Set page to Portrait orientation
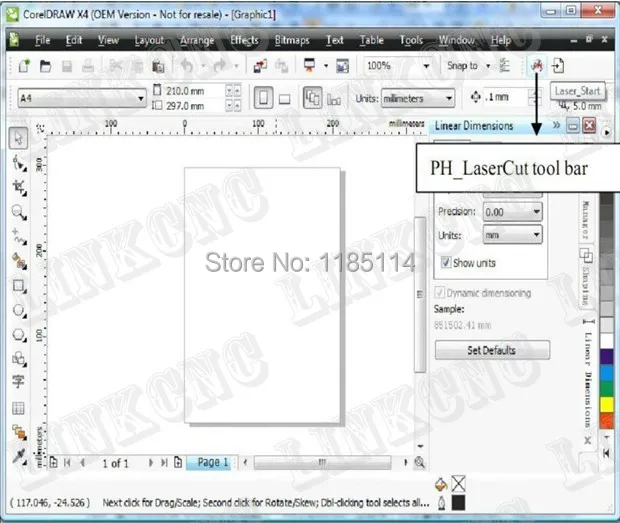Viewport: 620px width, 523px height. click(263, 98)
